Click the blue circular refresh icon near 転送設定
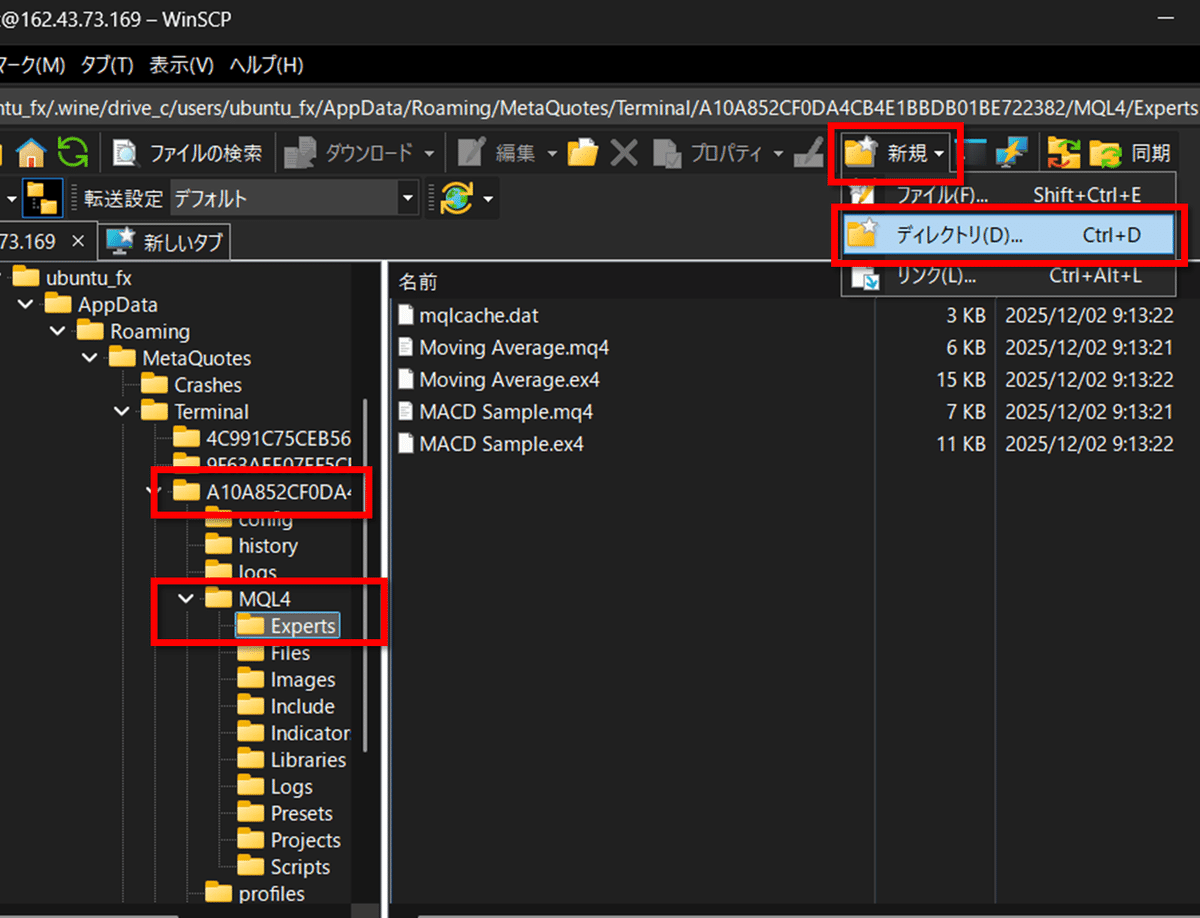The image size is (1200, 918). 458,197
